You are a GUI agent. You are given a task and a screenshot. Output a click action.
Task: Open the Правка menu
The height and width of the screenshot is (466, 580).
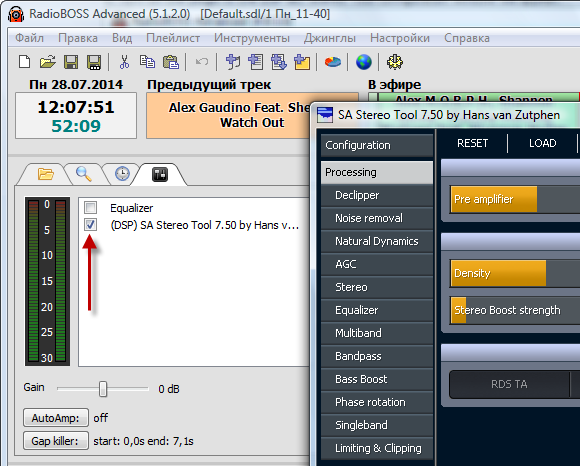[x=78, y=38]
